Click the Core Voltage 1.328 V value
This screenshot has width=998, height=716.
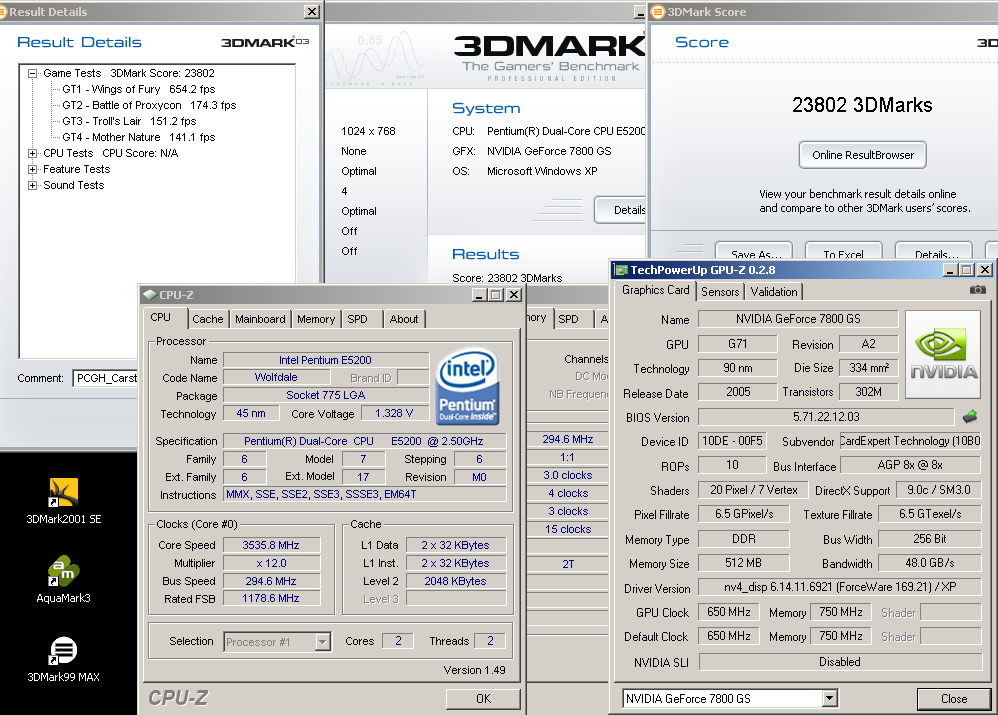(394, 413)
